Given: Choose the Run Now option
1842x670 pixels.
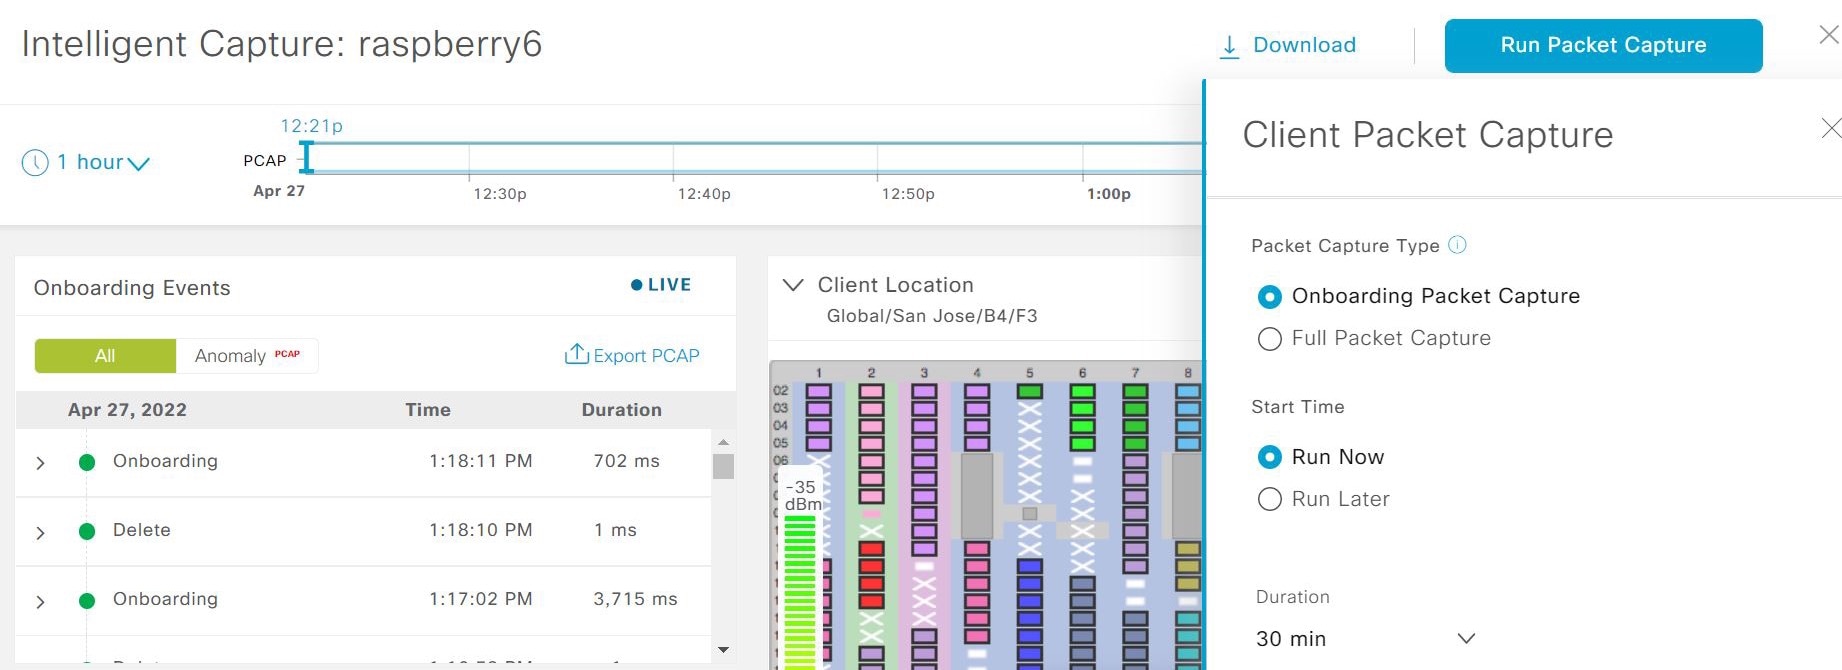Looking at the screenshot, I should (x=1269, y=457).
